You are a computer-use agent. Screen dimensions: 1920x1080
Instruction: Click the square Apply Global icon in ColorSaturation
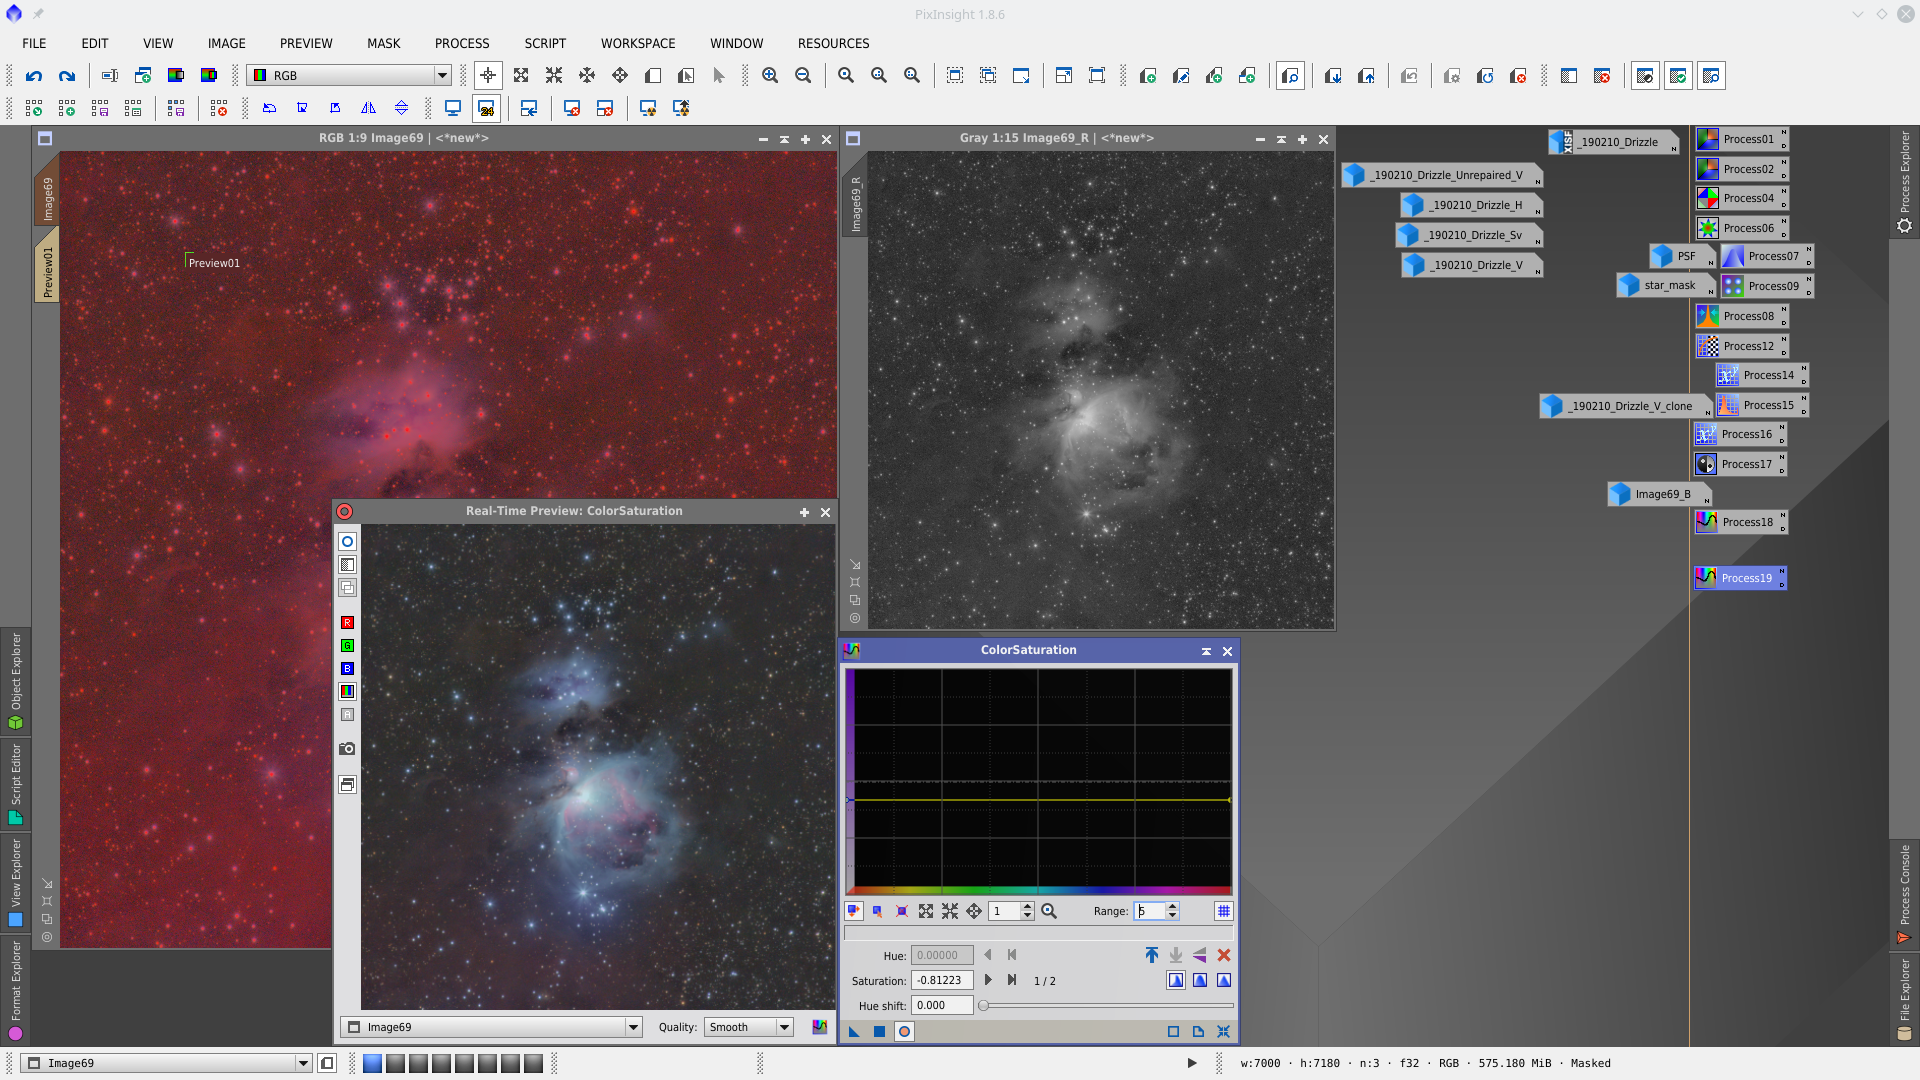(x=879, y=1031)
